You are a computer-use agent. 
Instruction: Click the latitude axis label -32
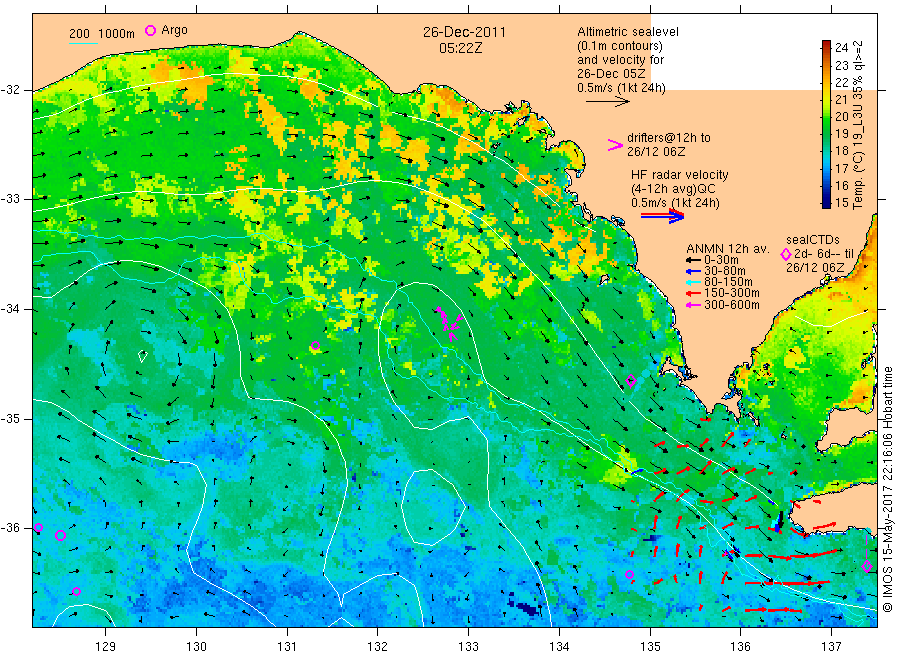point(10,90)
